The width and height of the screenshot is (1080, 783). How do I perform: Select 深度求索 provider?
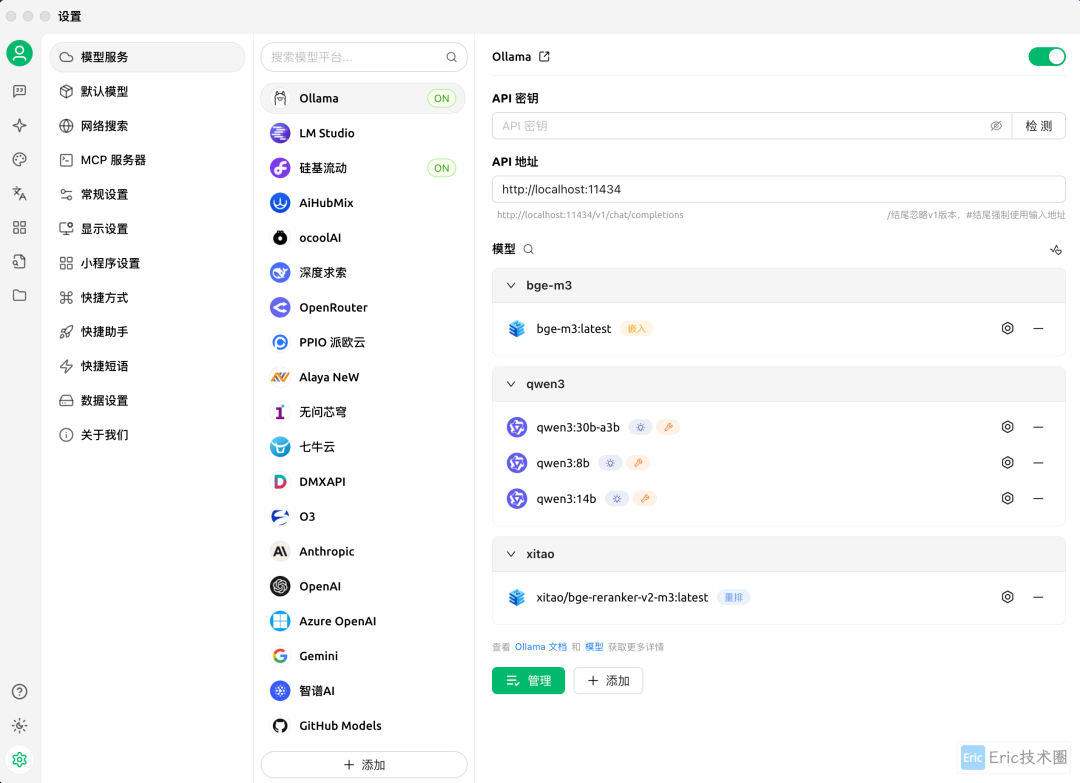coord(363,273)
